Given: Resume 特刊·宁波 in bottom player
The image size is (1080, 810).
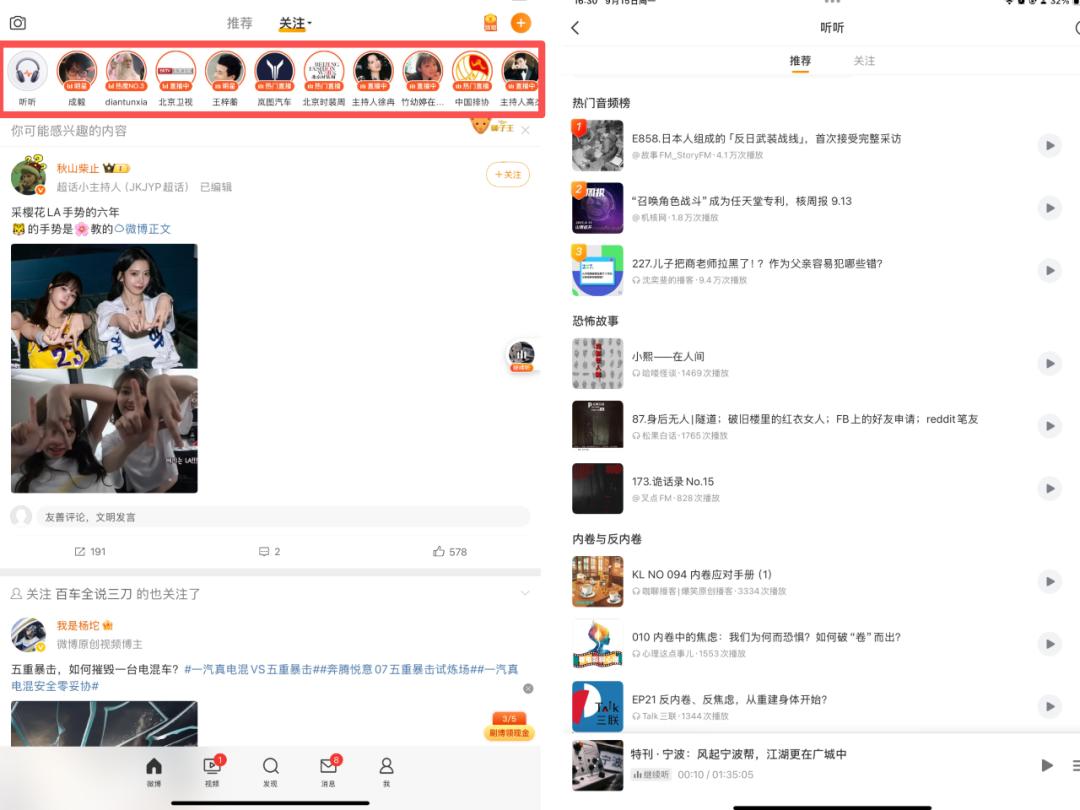Looking at the screenshot, I should pyautogui.click(x=1047, y=765).
